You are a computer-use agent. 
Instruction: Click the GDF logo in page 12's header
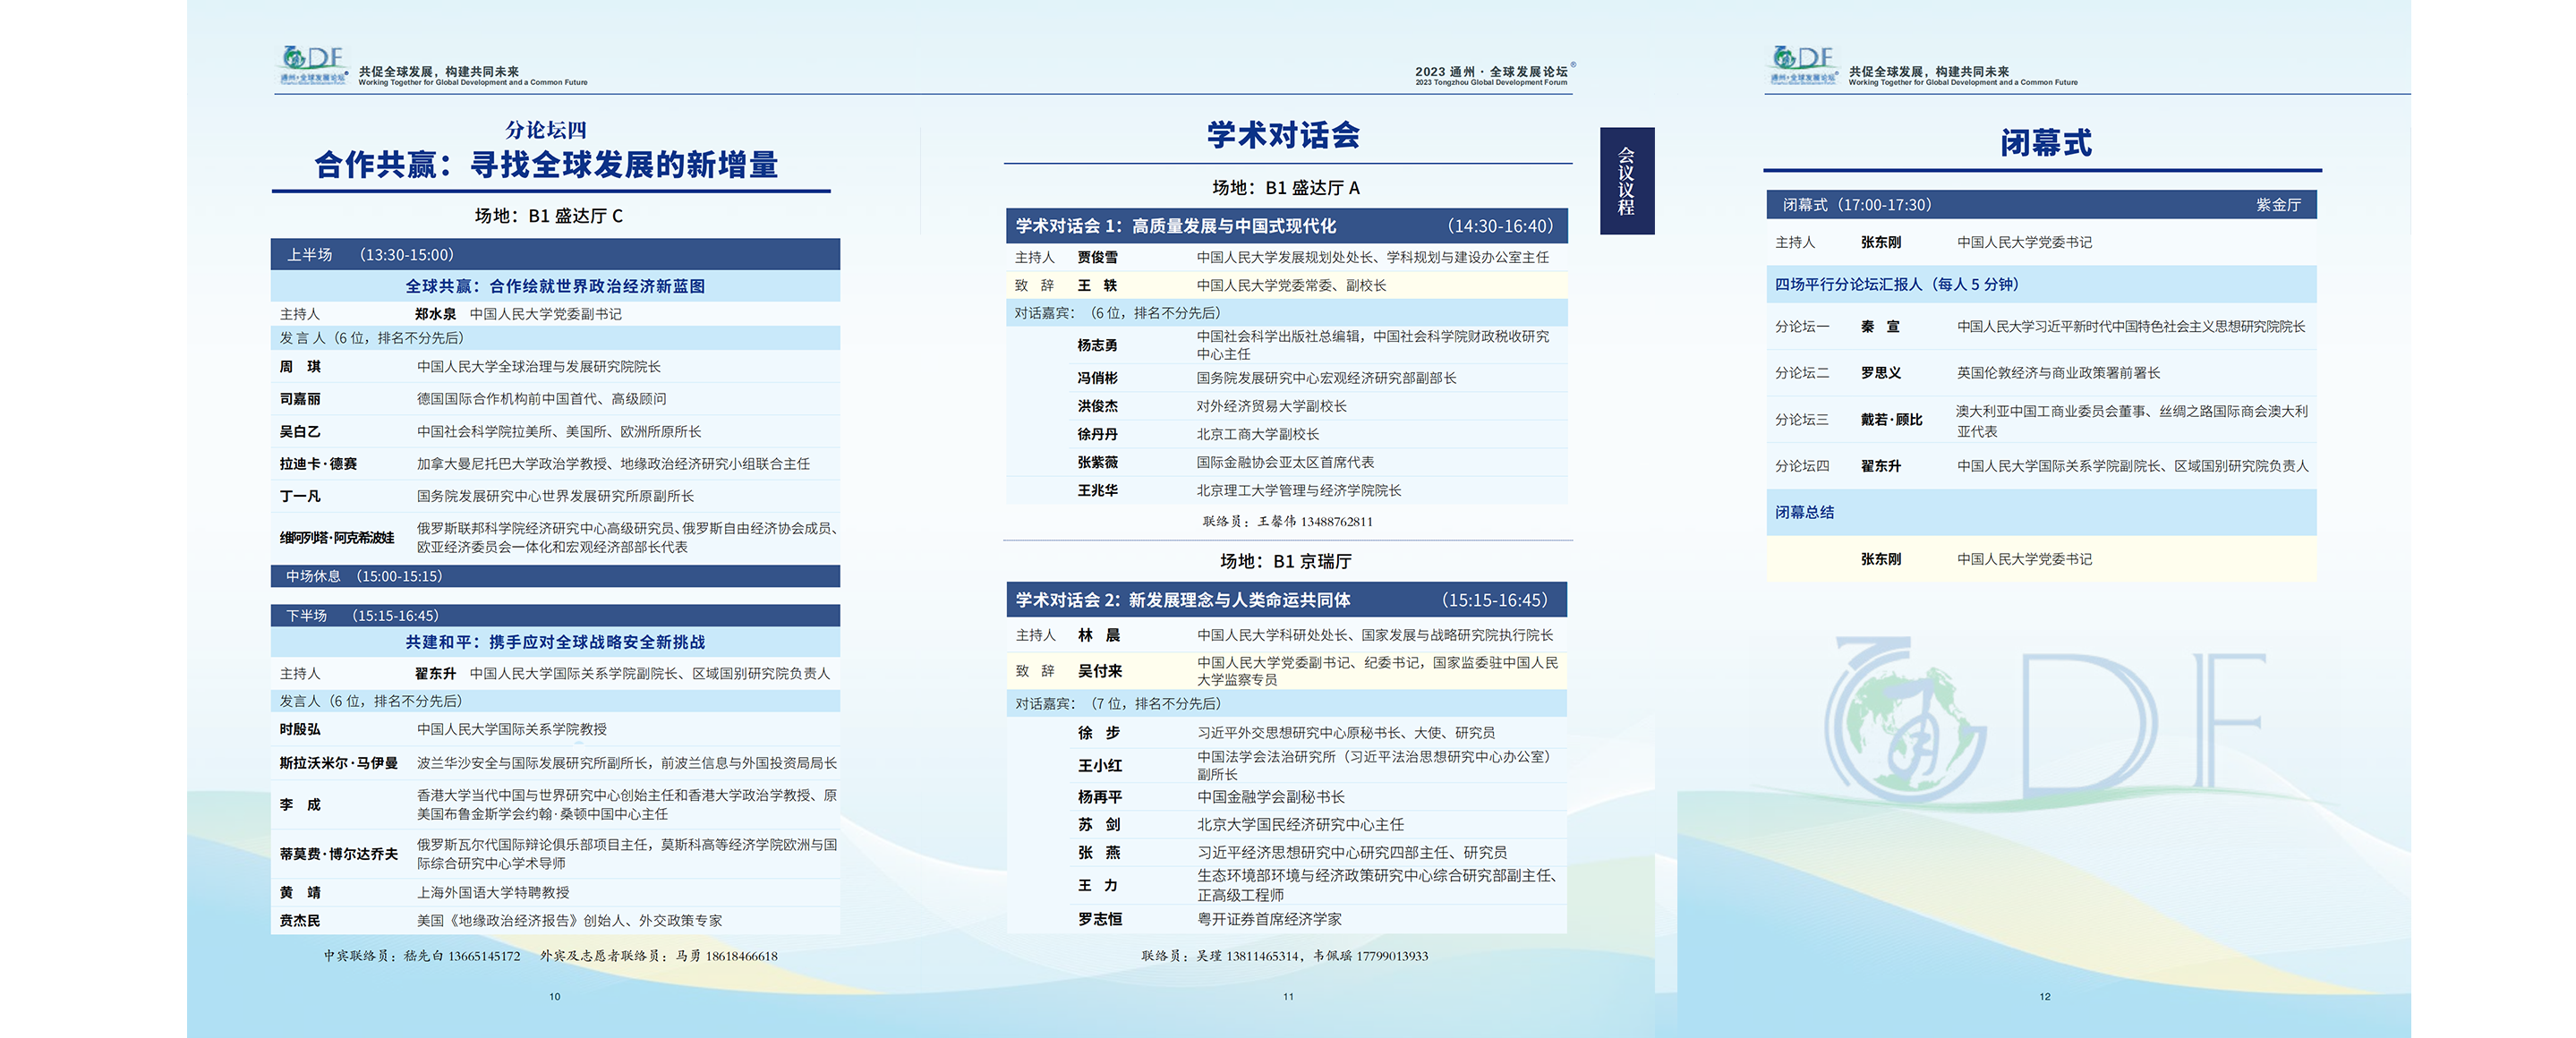tap(1803, 65)
